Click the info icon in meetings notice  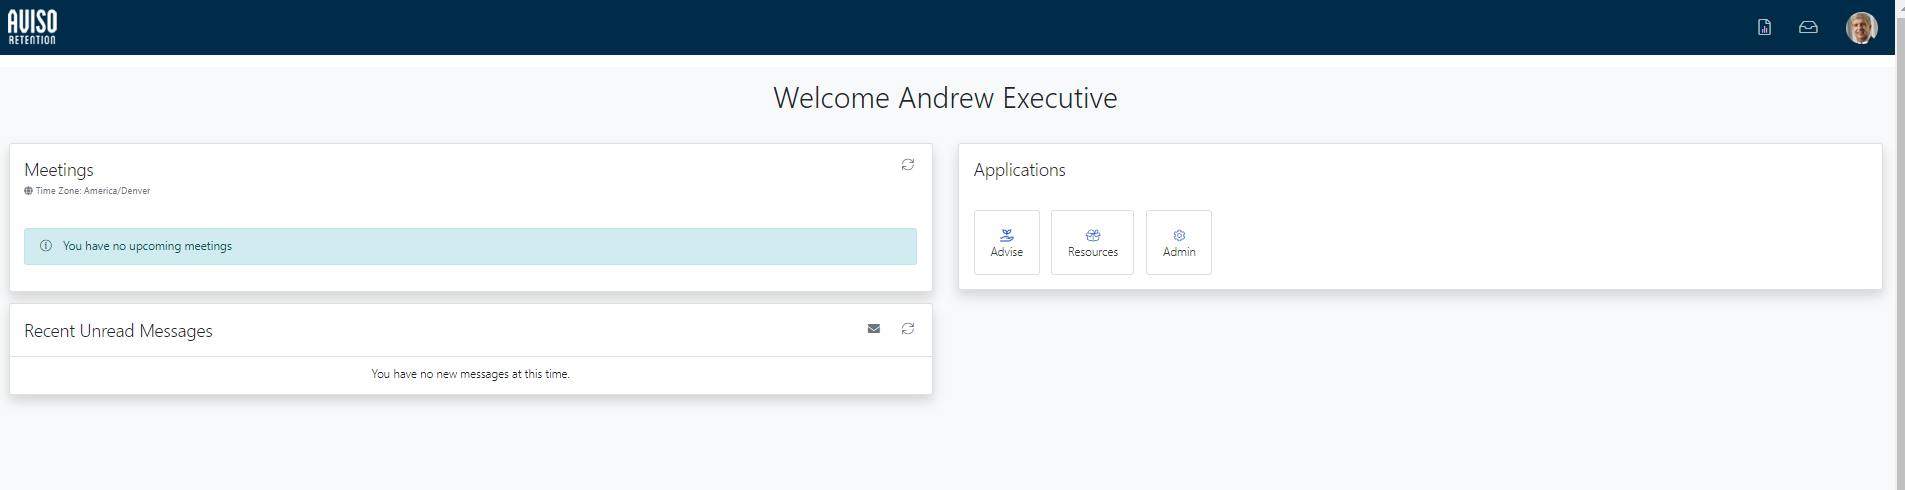pos(46,246)
